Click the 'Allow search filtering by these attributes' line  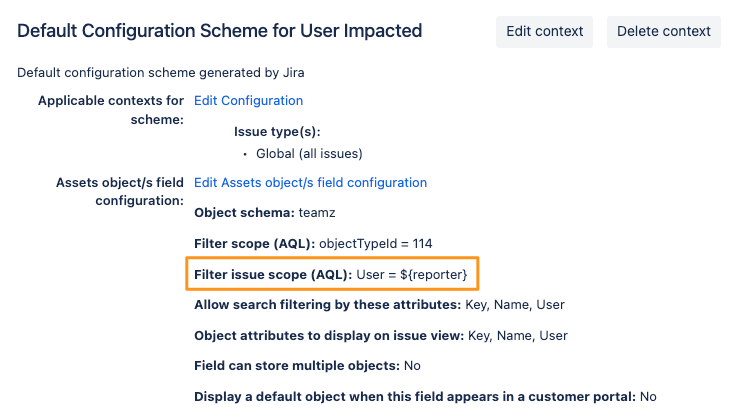pos(325,305)
